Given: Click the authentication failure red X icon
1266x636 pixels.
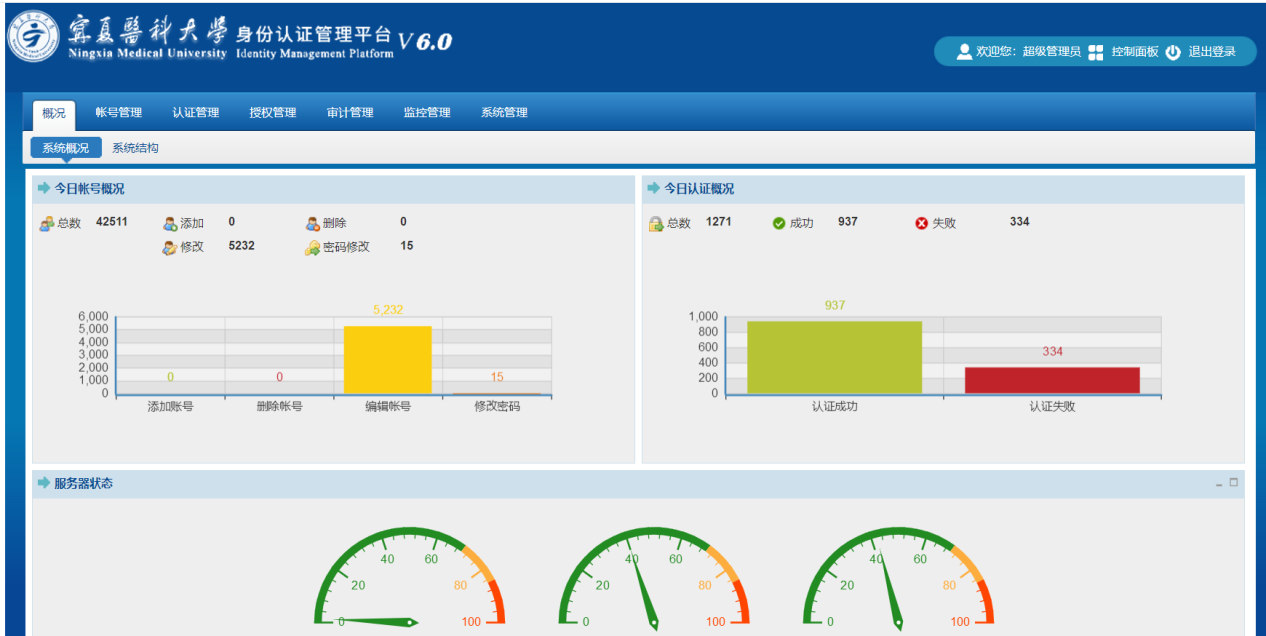Looking at the screenshot, I should coord(921,223).
